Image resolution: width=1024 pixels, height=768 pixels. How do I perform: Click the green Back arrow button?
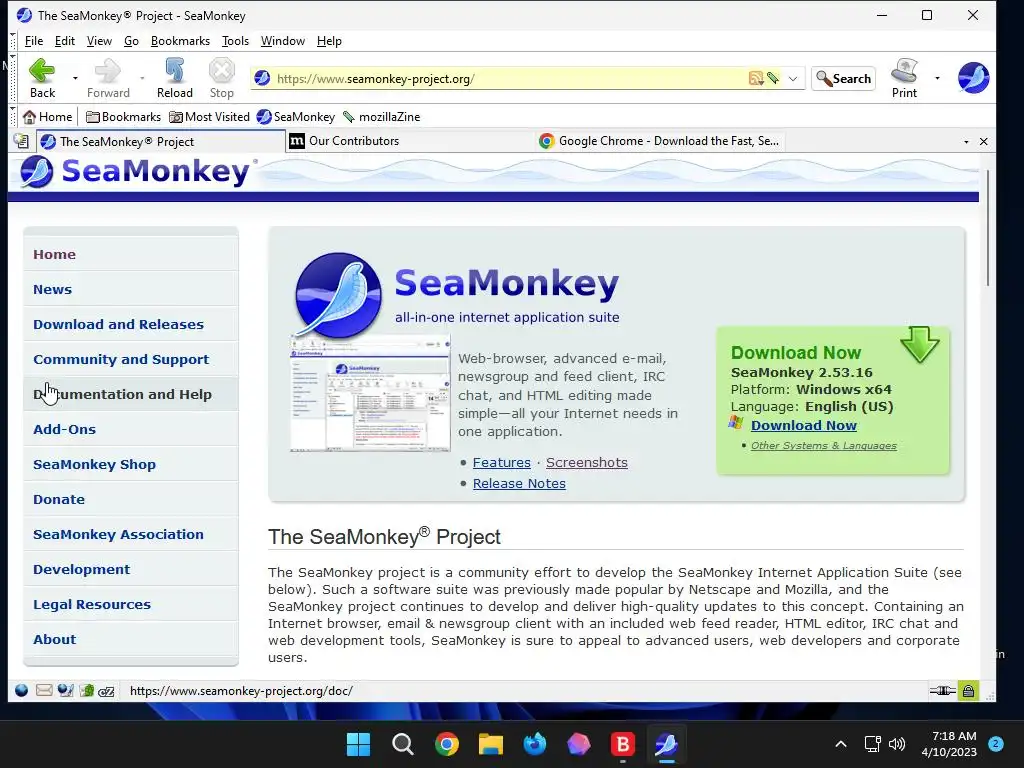point(42,78)
